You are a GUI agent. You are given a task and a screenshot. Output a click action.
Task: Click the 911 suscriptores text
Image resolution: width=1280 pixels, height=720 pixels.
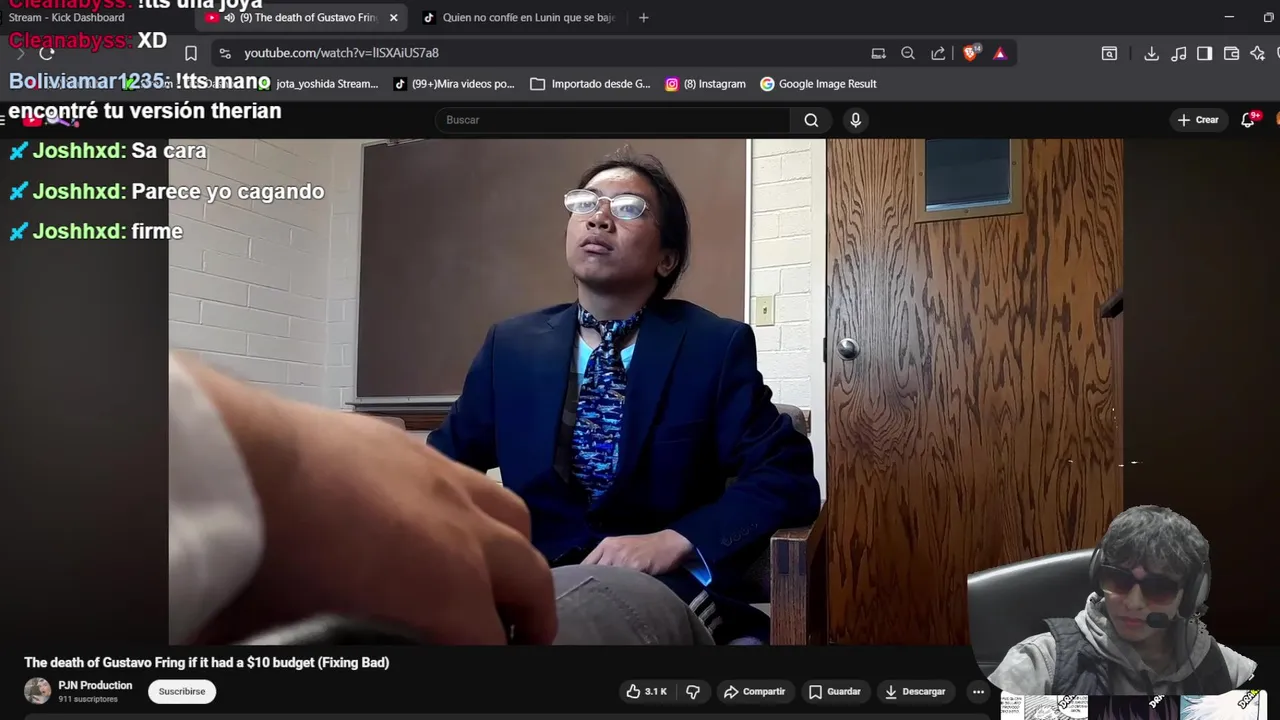[88, 699]
